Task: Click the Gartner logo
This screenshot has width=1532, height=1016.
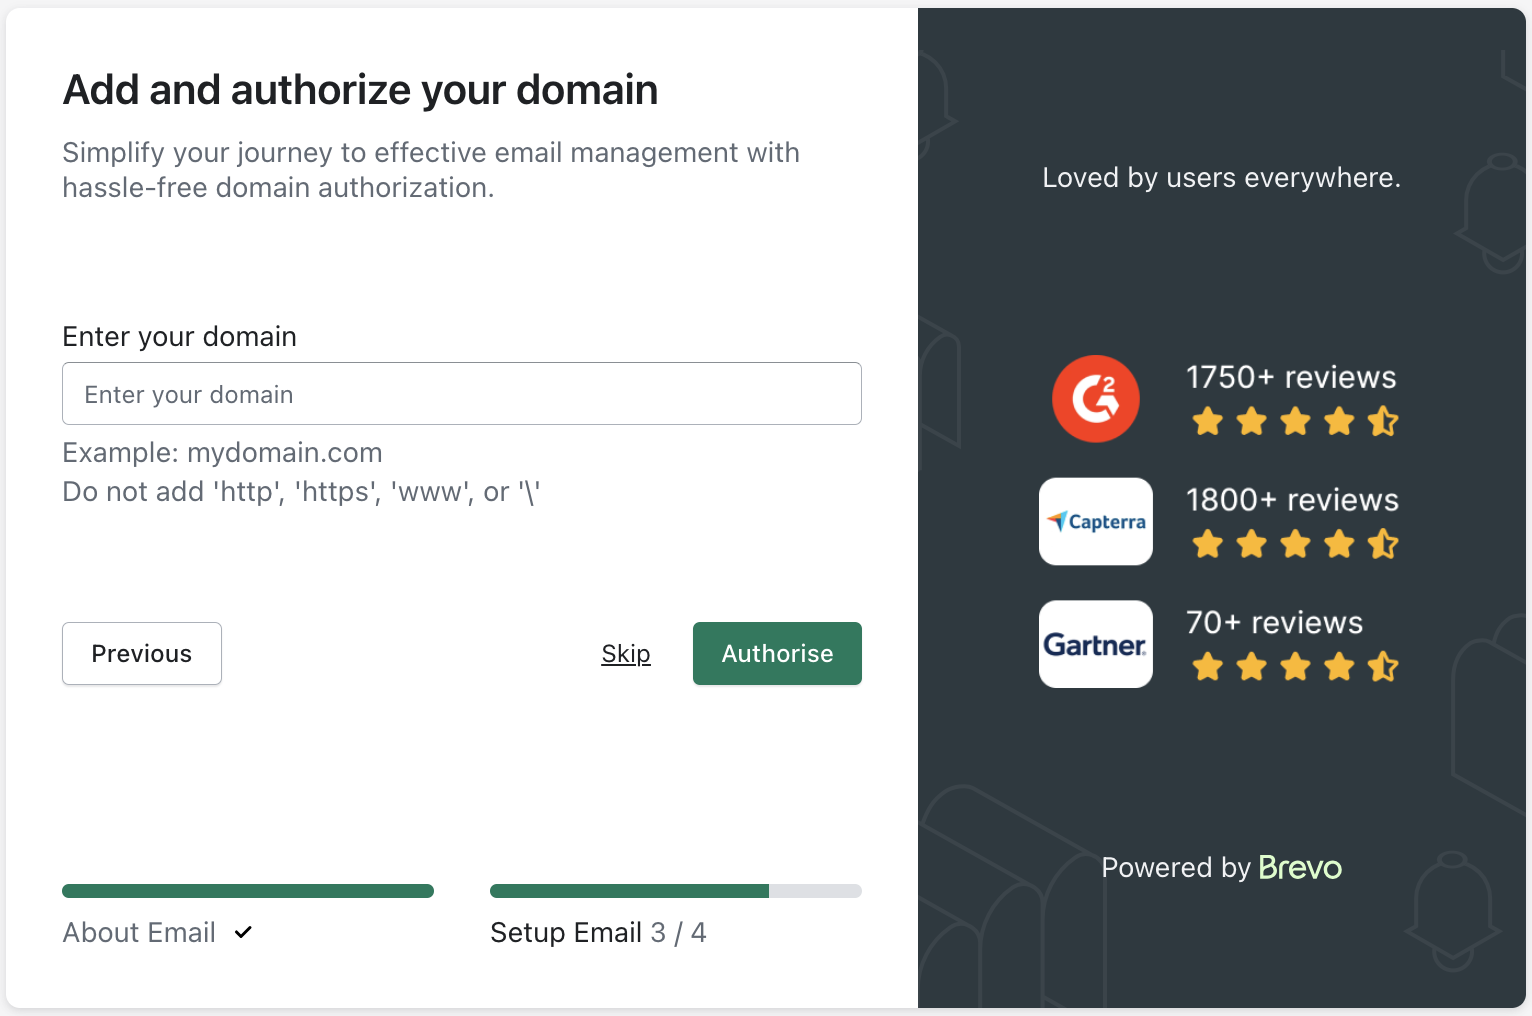Action: click(x=1096, y=644)
